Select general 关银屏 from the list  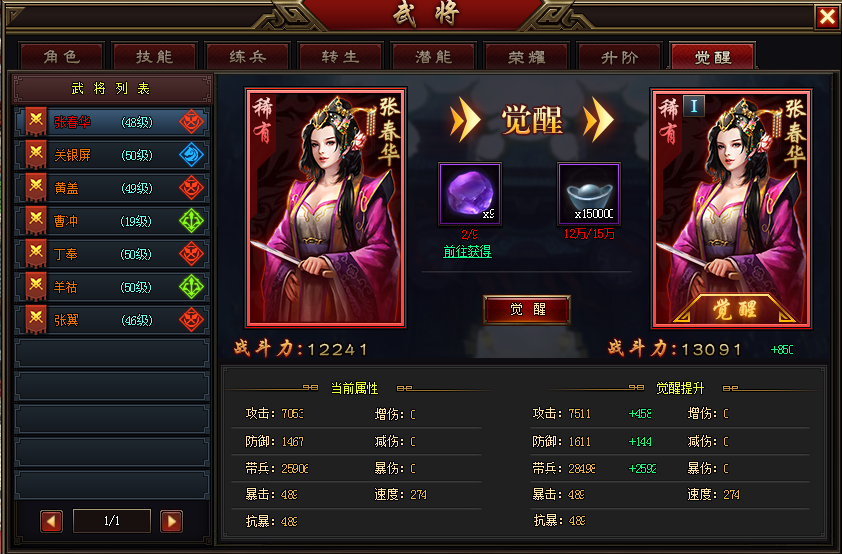[x=112, y=155]
